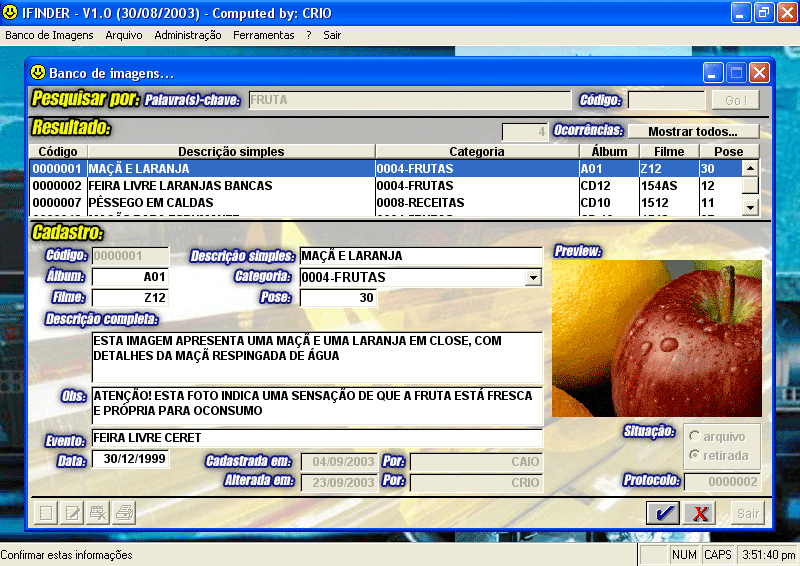The image size is (800, 566).
Task: Click the Mostrar todos... button
Action: [692, 131]
